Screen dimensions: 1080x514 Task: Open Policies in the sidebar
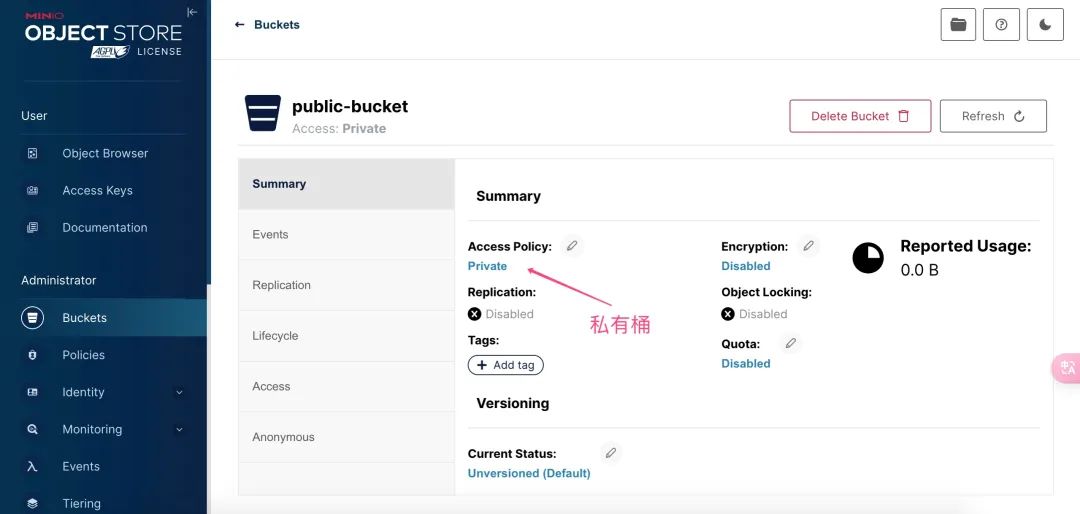point(83,355)
